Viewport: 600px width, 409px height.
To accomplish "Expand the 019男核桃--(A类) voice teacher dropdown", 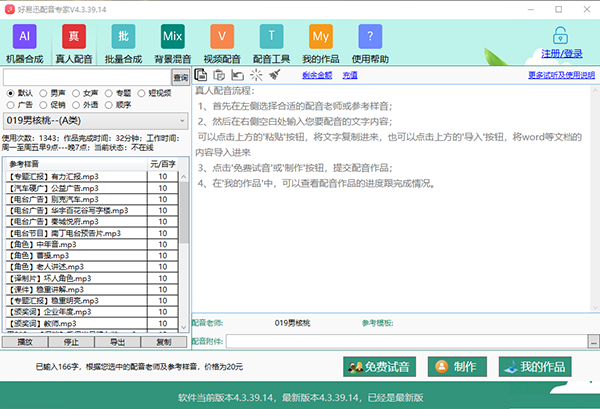I will click(96, 121).
